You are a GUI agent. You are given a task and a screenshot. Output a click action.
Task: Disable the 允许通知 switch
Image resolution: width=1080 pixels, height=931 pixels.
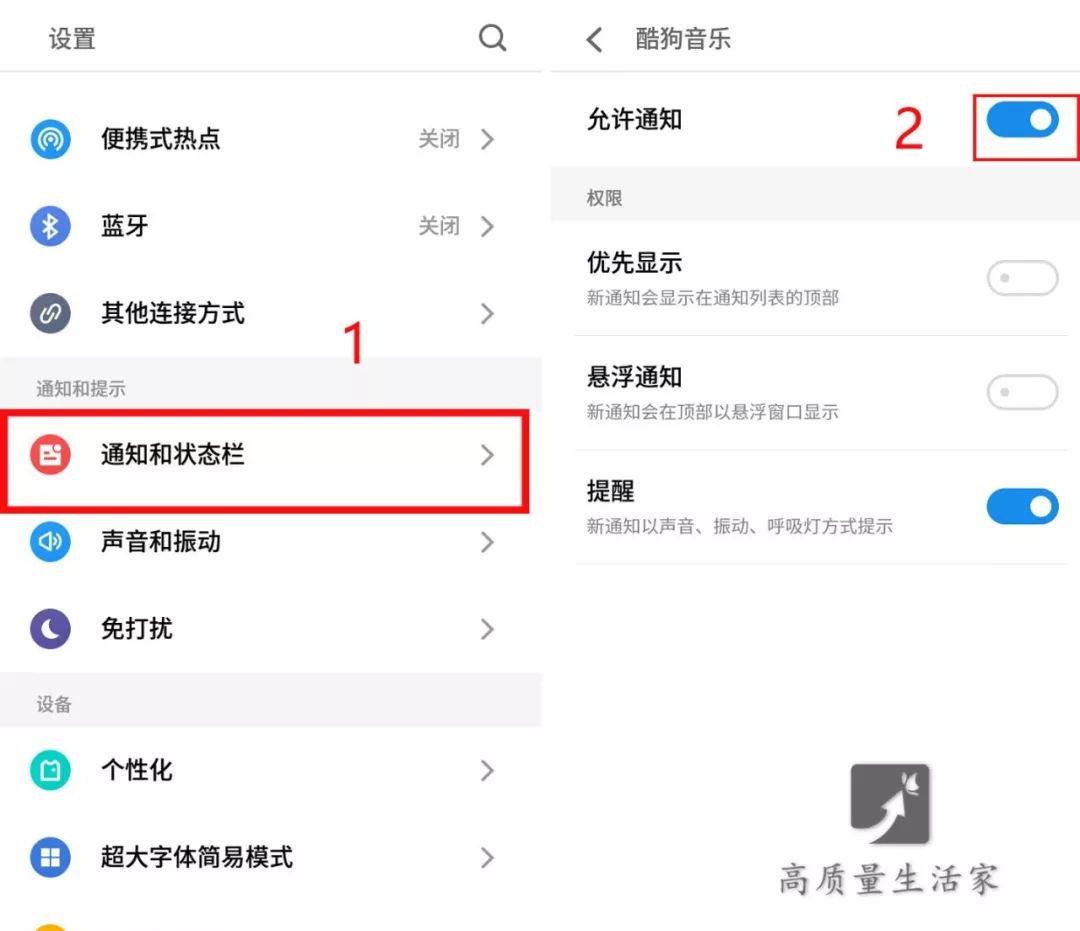point(1022,120)
